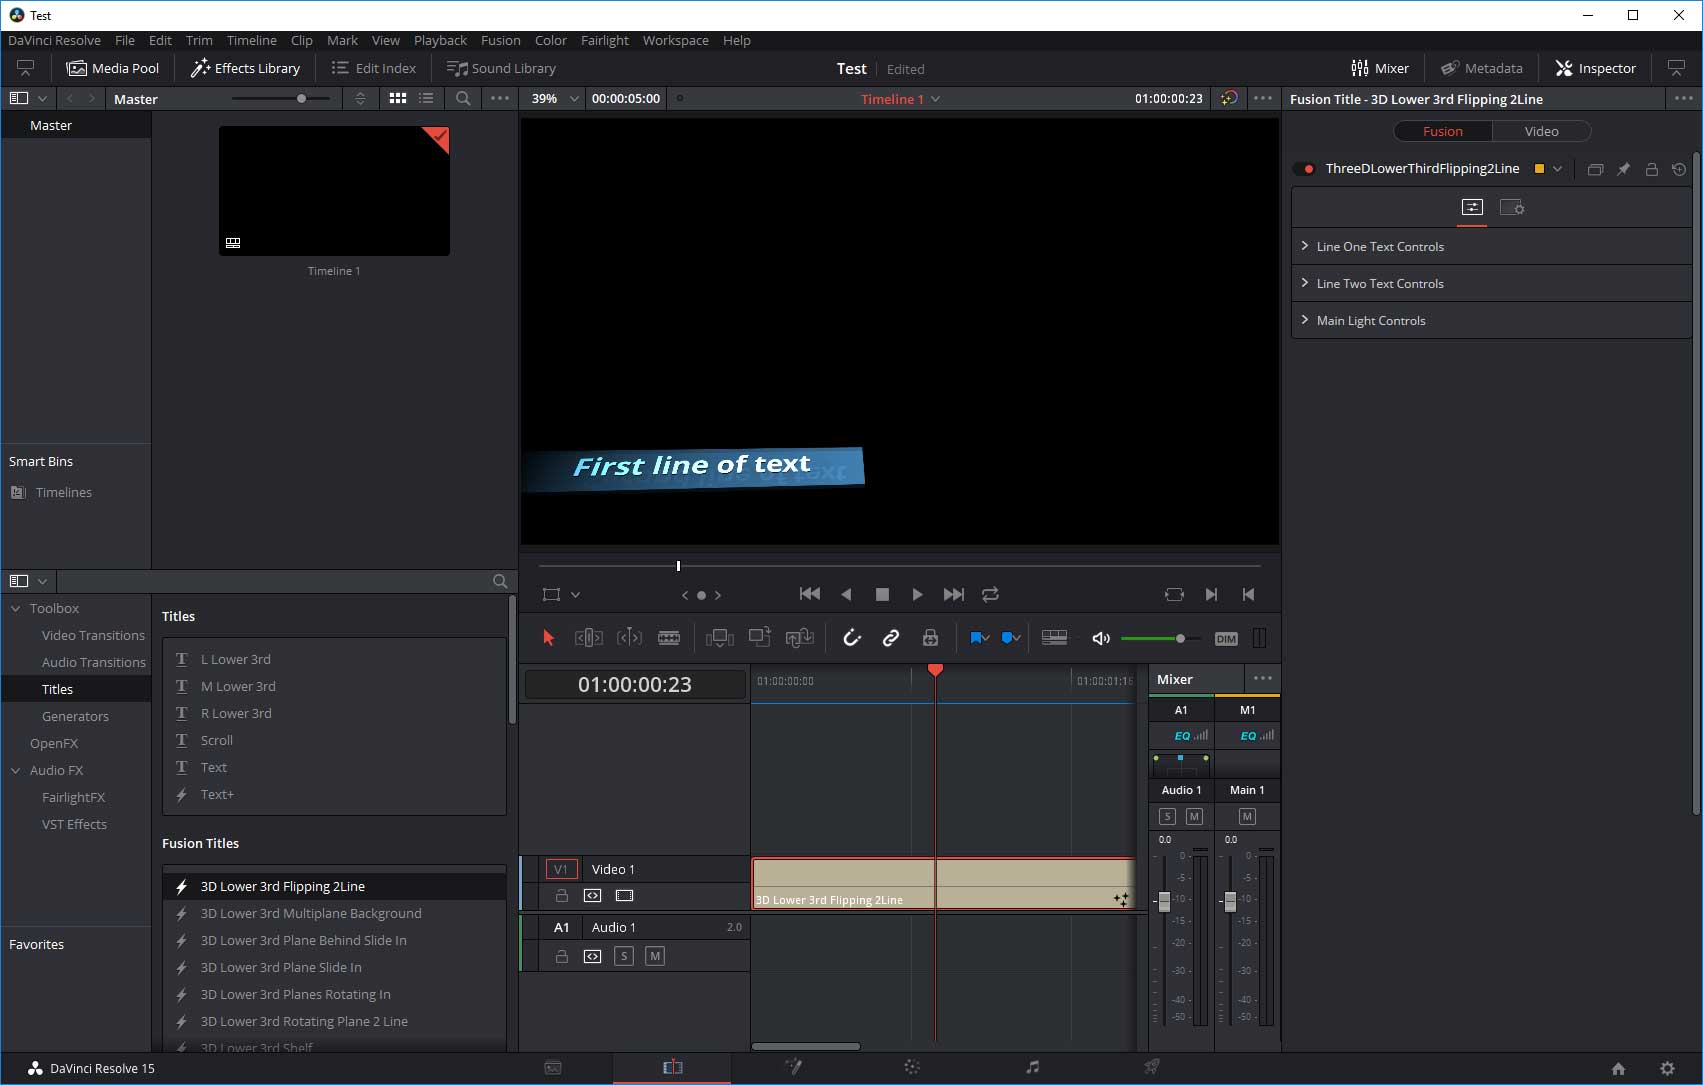
Task: Activate the Trim Edit Mode tool
Action: (588, 638)
